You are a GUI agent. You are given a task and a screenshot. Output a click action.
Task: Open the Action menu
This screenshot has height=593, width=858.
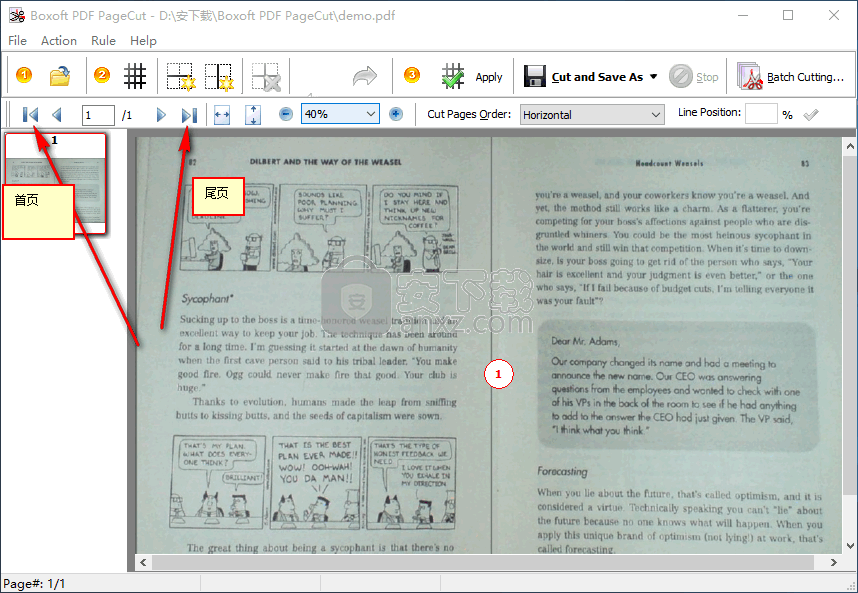click(59, 41)
